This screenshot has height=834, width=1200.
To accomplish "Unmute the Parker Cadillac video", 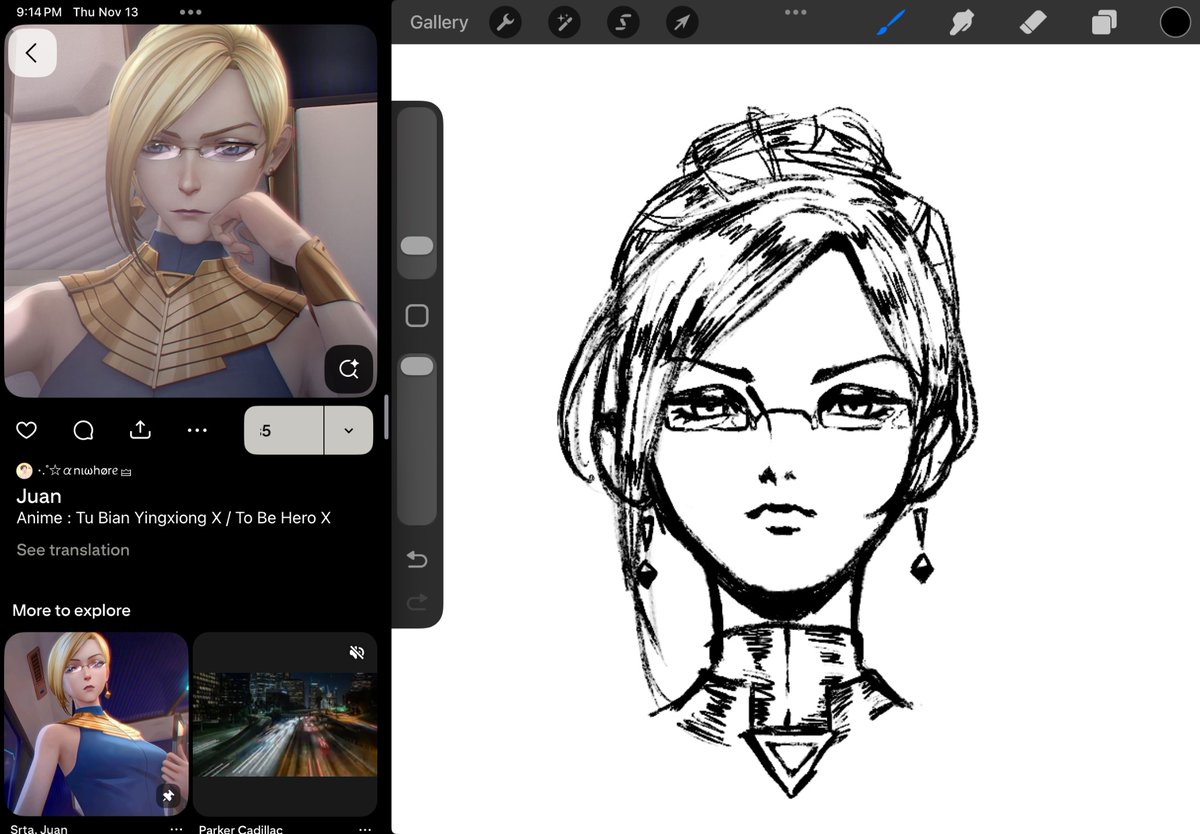I will 357,652.
